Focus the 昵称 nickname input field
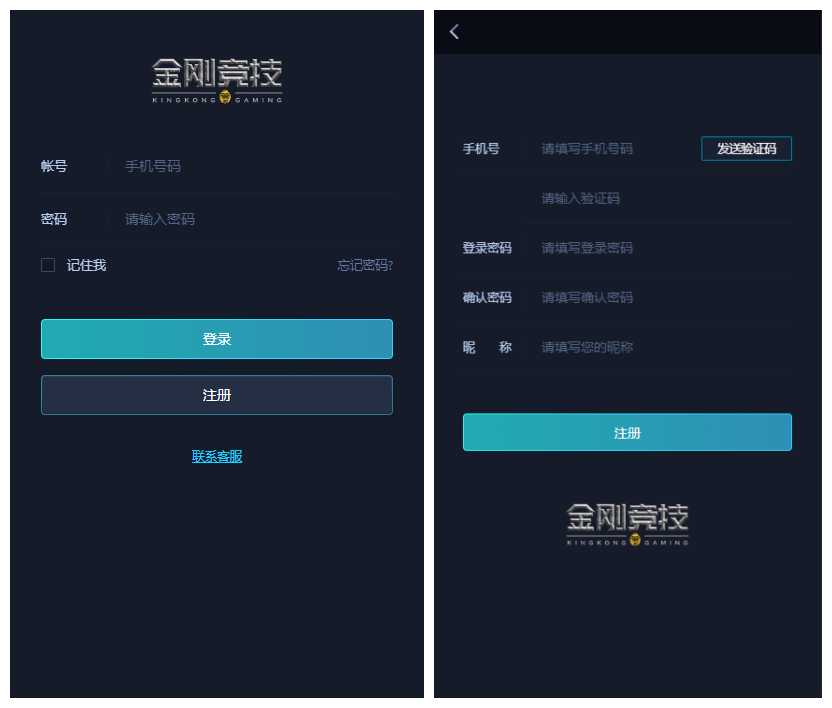The width and height of the screenshot is (832, 708). pyautogui.click(x=663, y=347)
